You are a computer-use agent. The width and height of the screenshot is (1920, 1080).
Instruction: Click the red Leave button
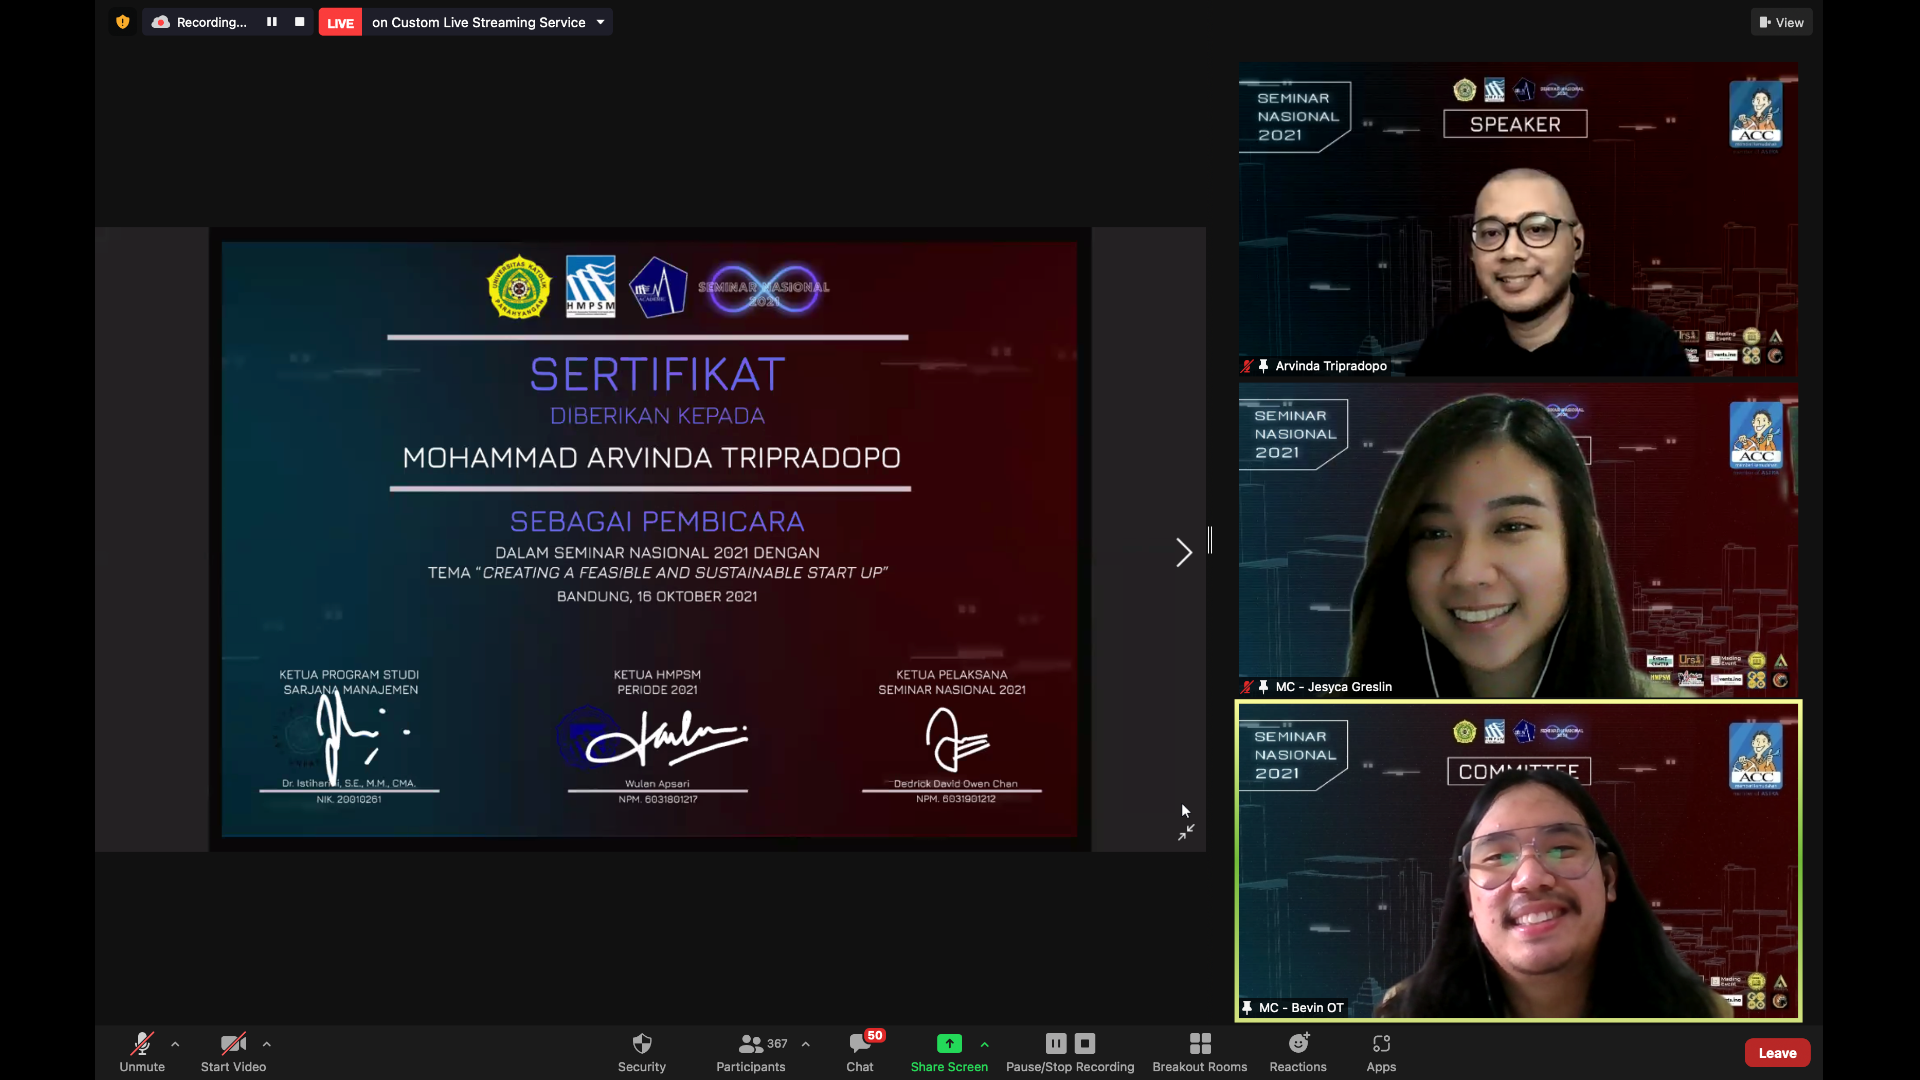coord(1777,1053)
